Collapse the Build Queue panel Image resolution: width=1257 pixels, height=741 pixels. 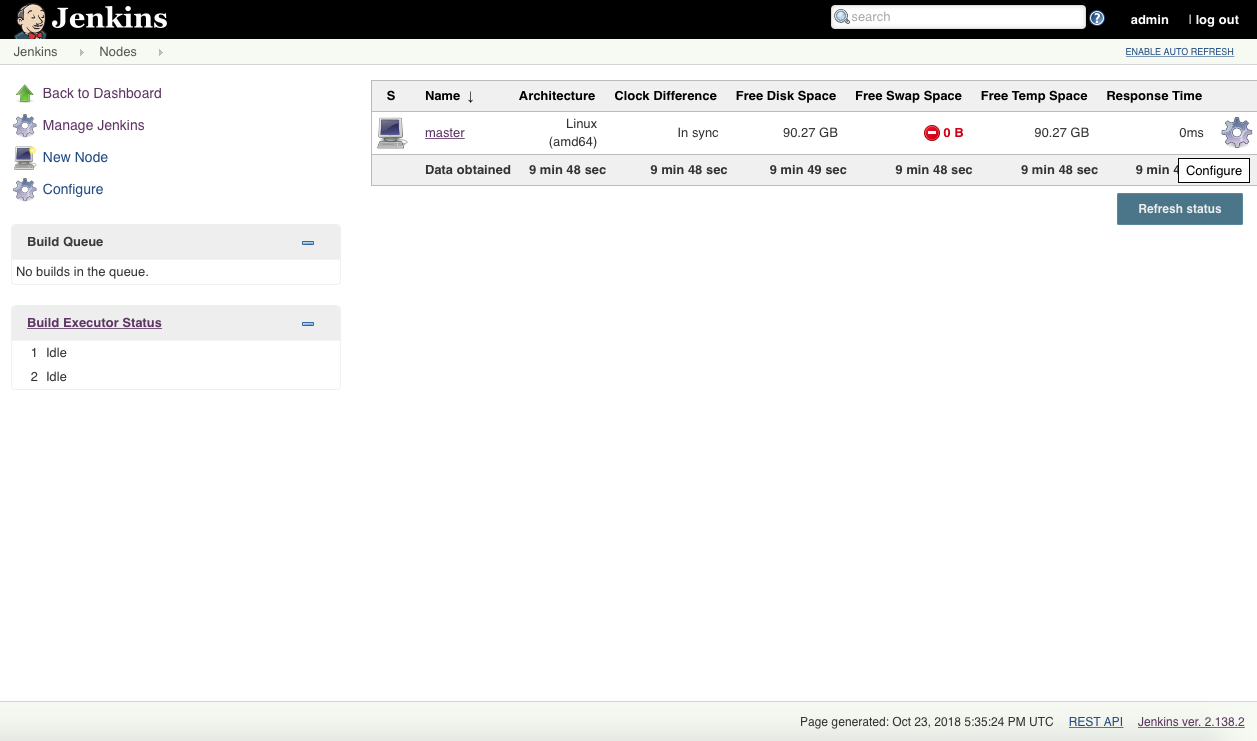(308, 242)
